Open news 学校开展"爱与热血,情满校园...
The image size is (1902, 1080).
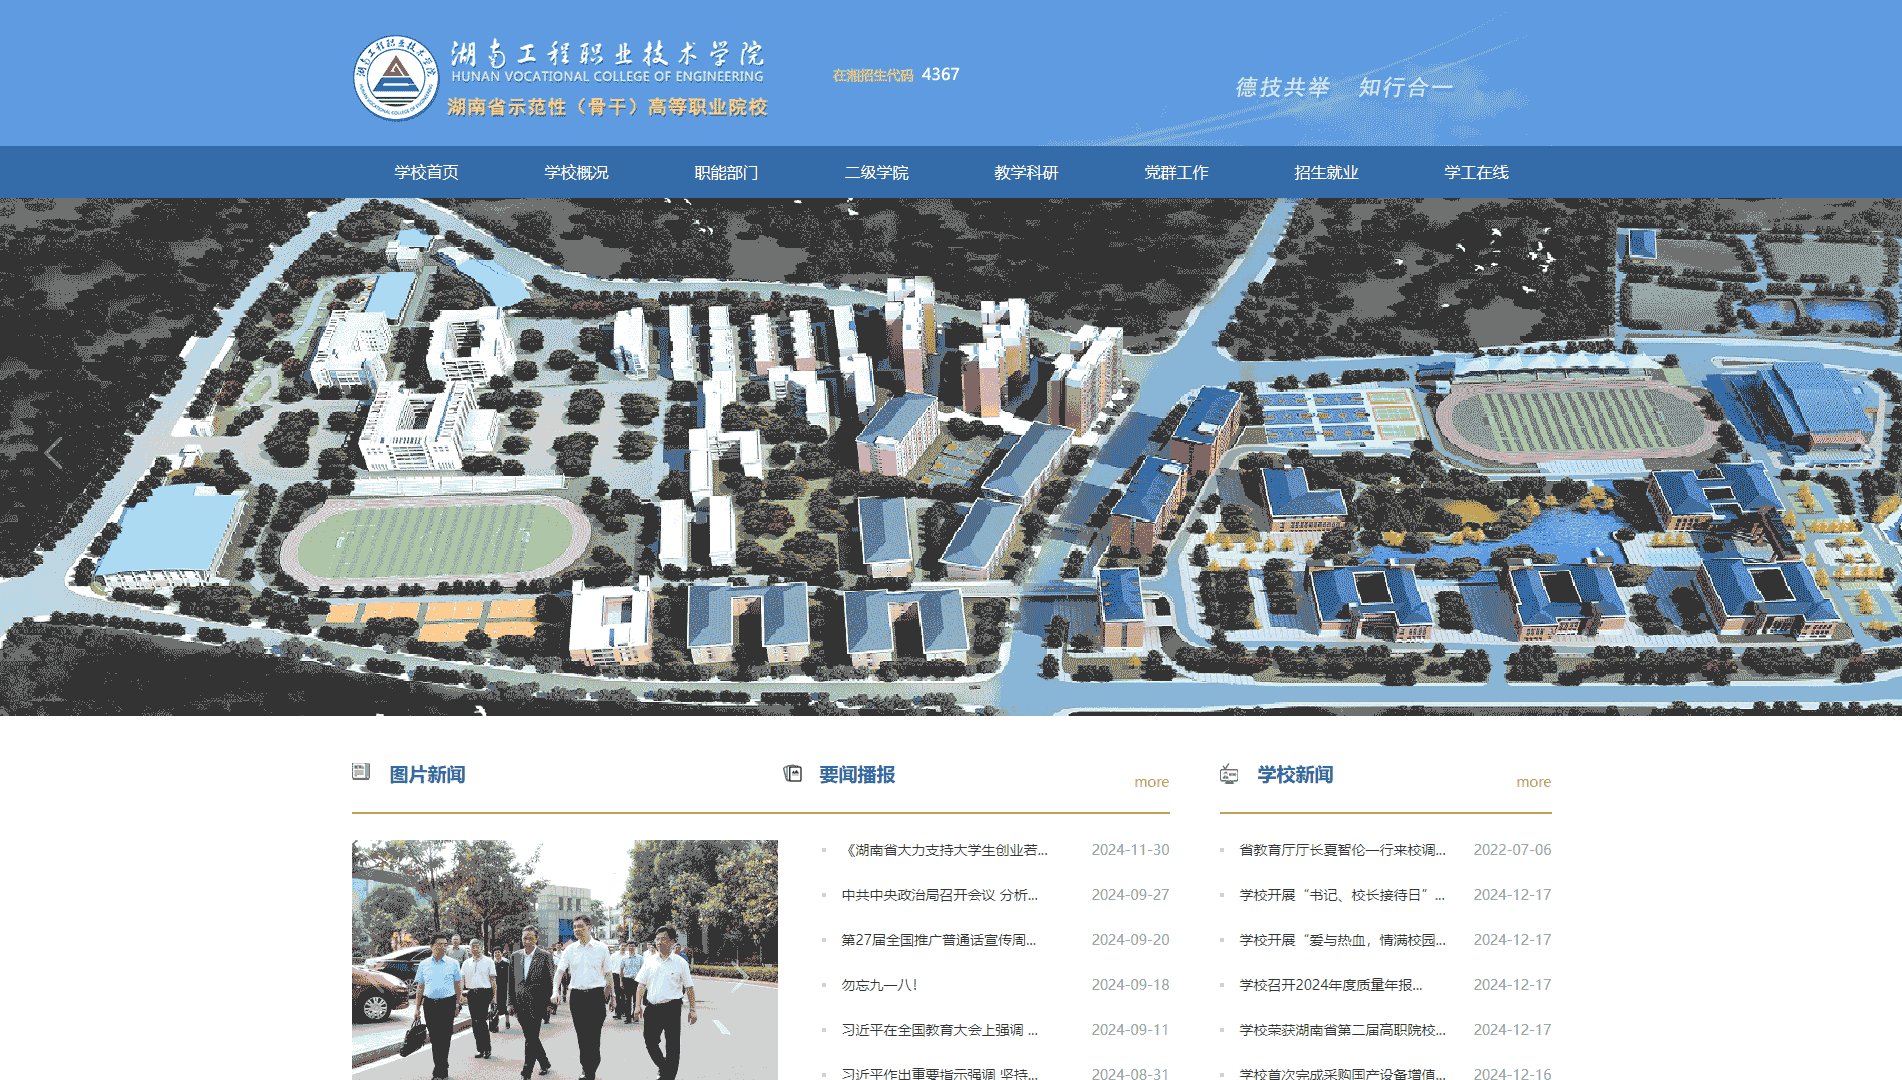[1343, 940]
